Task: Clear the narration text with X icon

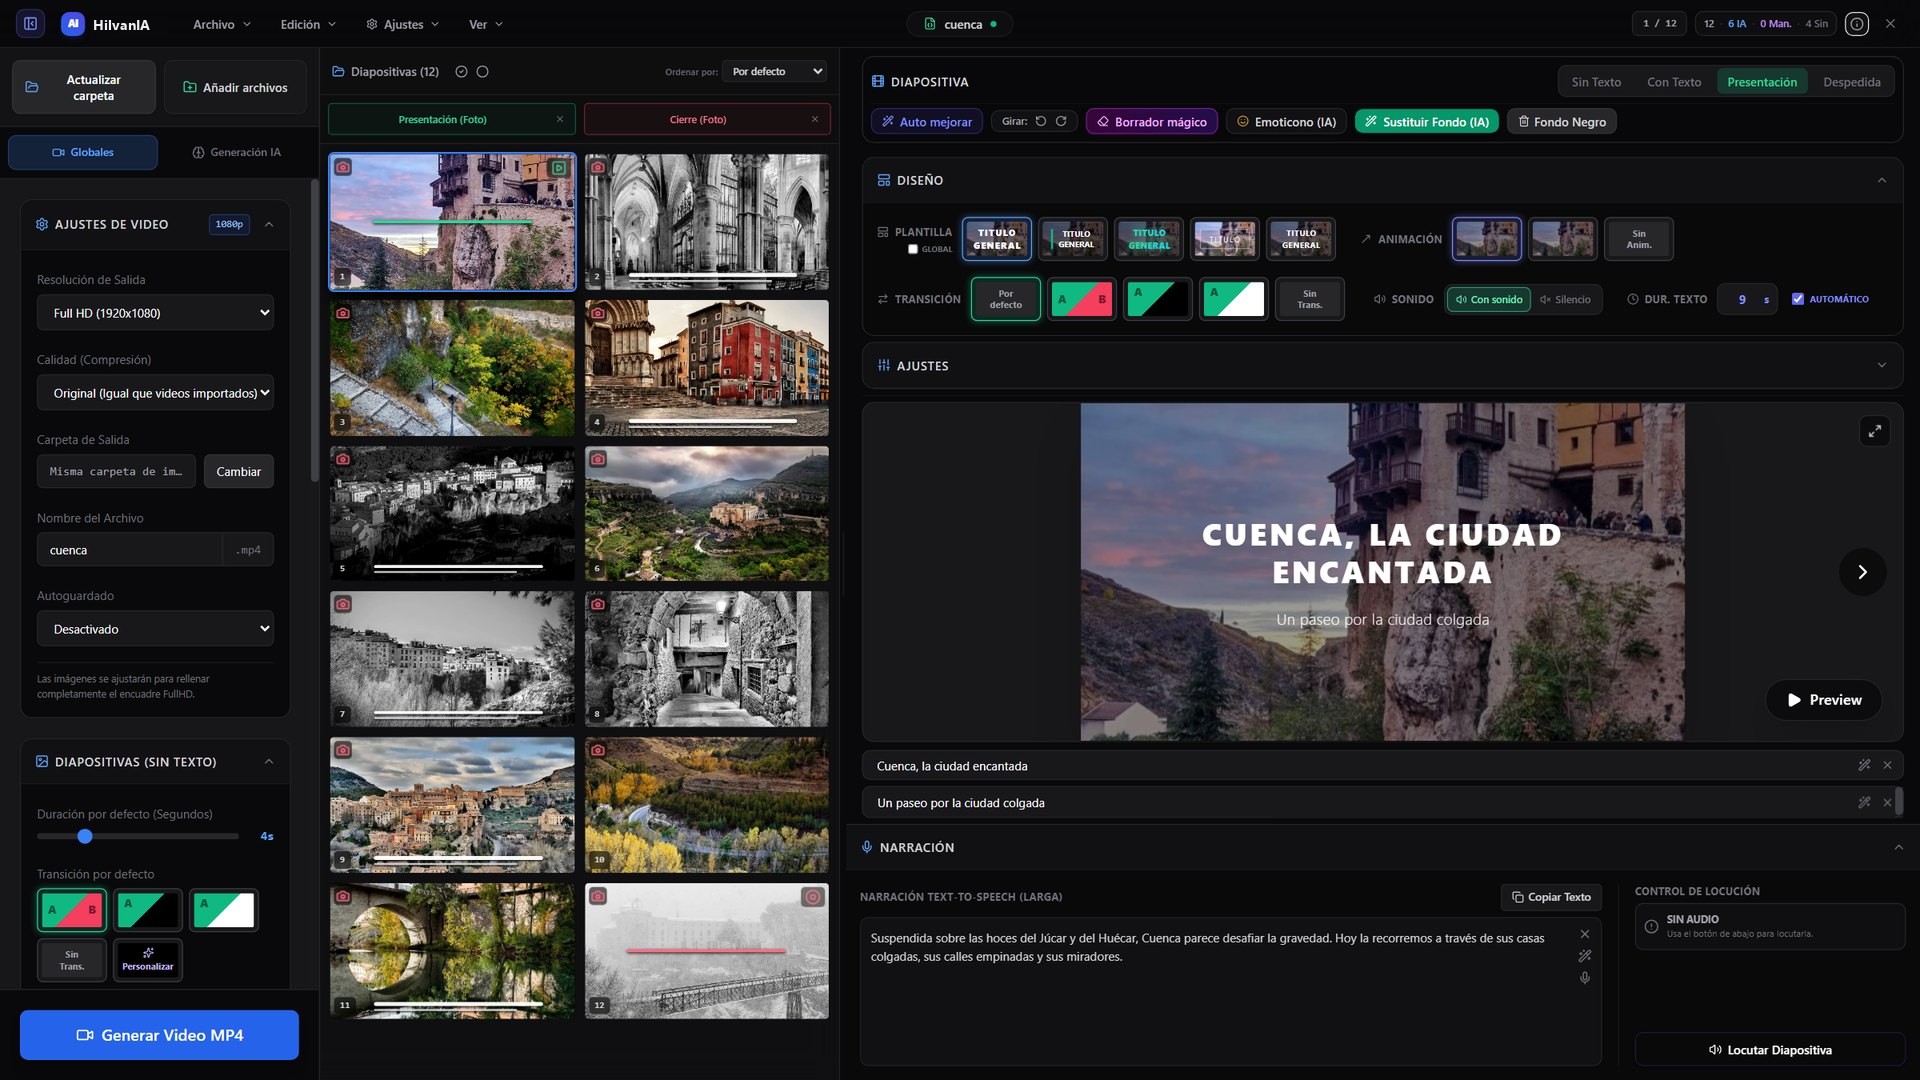Action: pos(1584,934)
